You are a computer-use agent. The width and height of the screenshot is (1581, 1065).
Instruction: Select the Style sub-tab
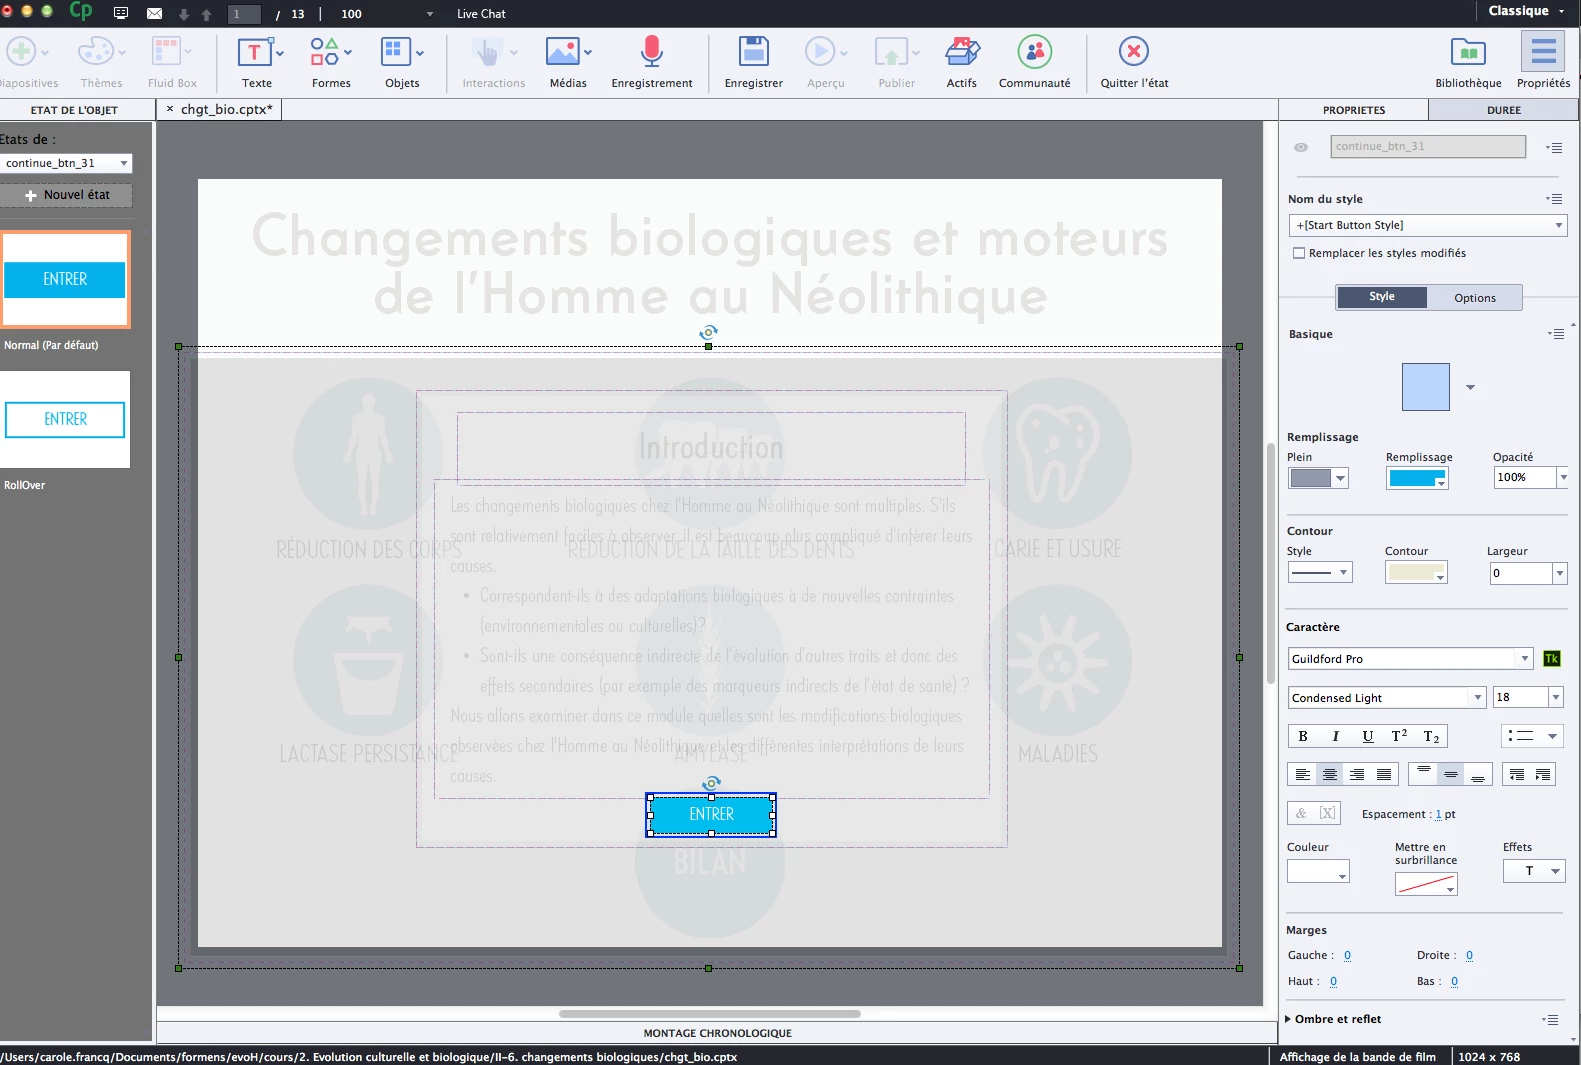tap(1382, 297)
